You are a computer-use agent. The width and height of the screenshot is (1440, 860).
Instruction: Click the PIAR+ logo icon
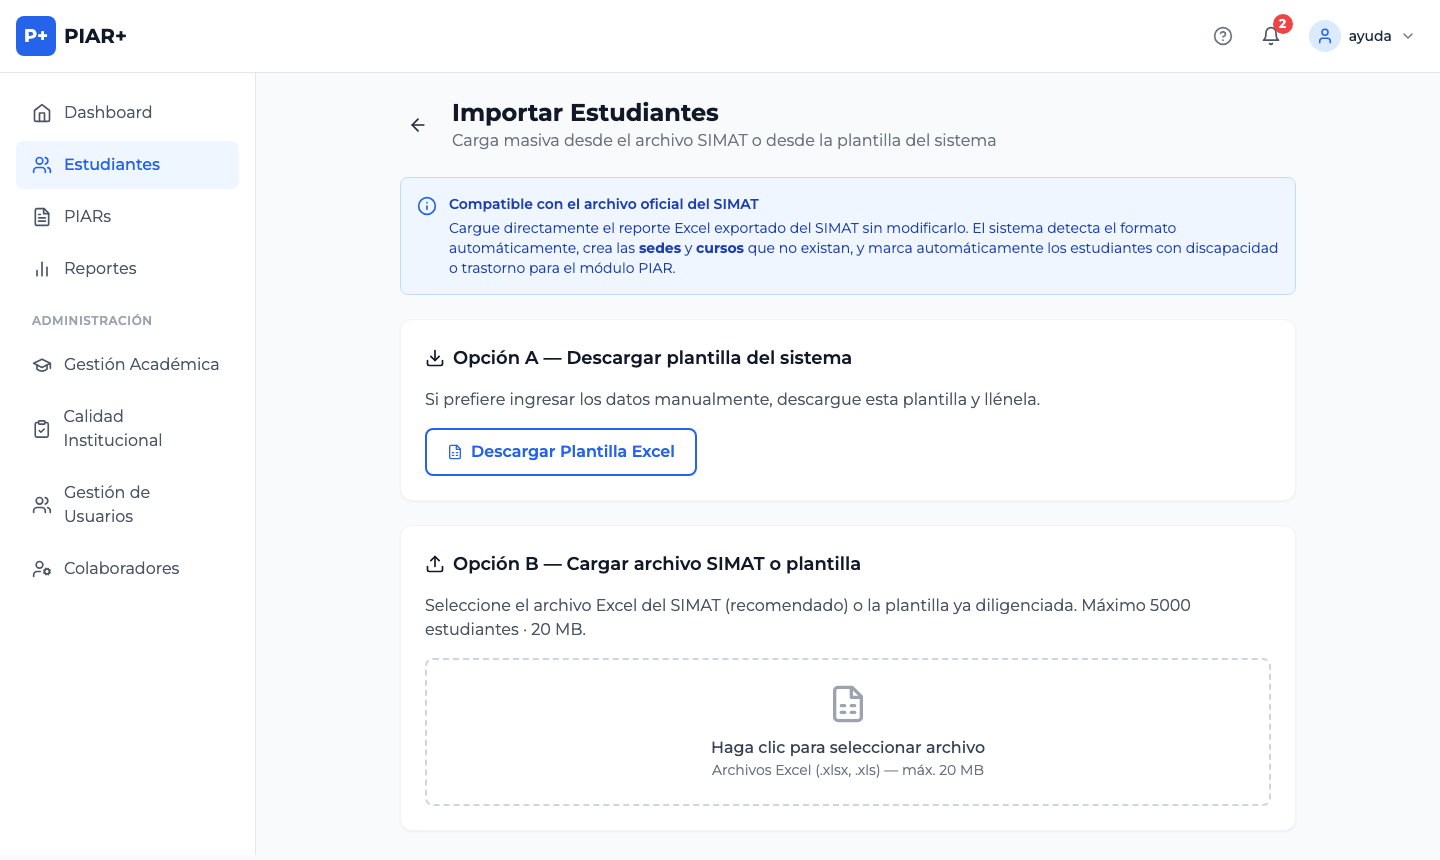(x=36, y=36)
